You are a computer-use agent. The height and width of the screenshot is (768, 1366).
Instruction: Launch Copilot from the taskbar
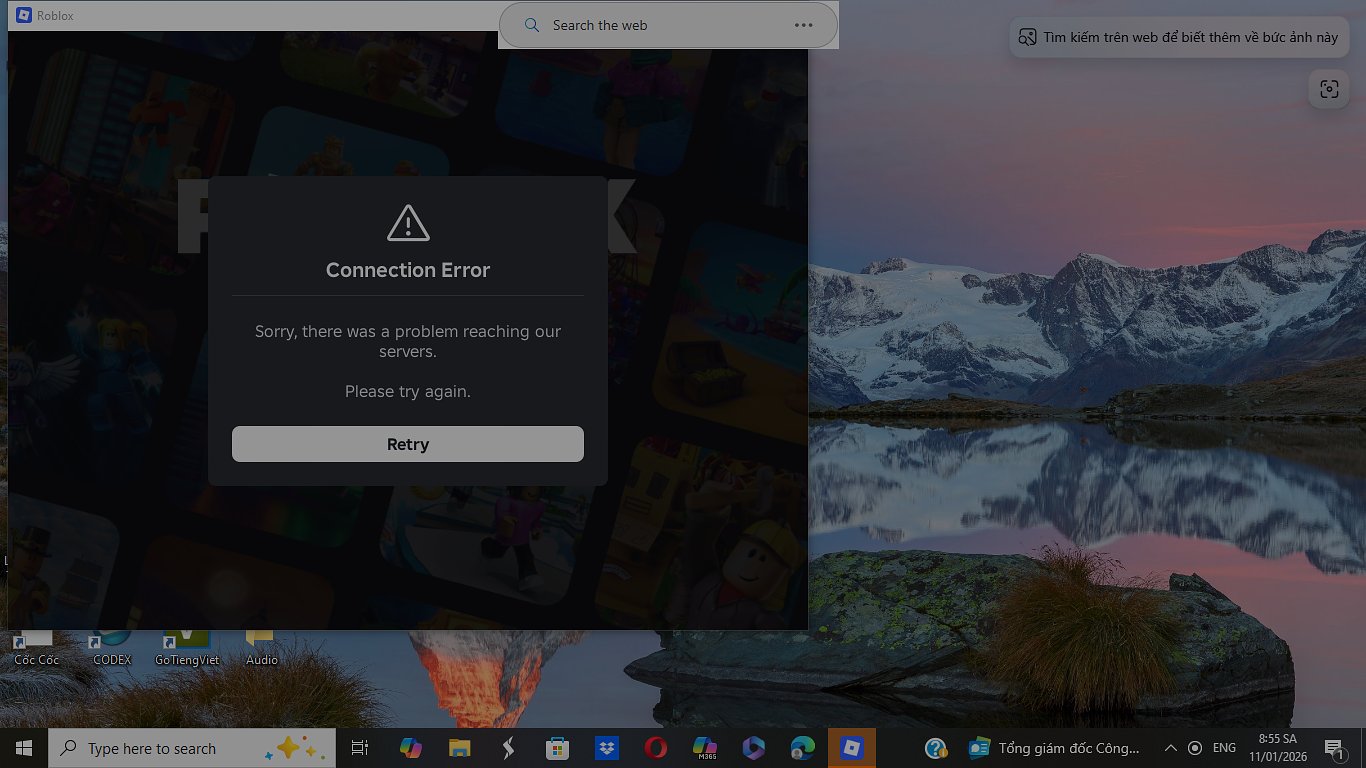(x=410, y=748)
